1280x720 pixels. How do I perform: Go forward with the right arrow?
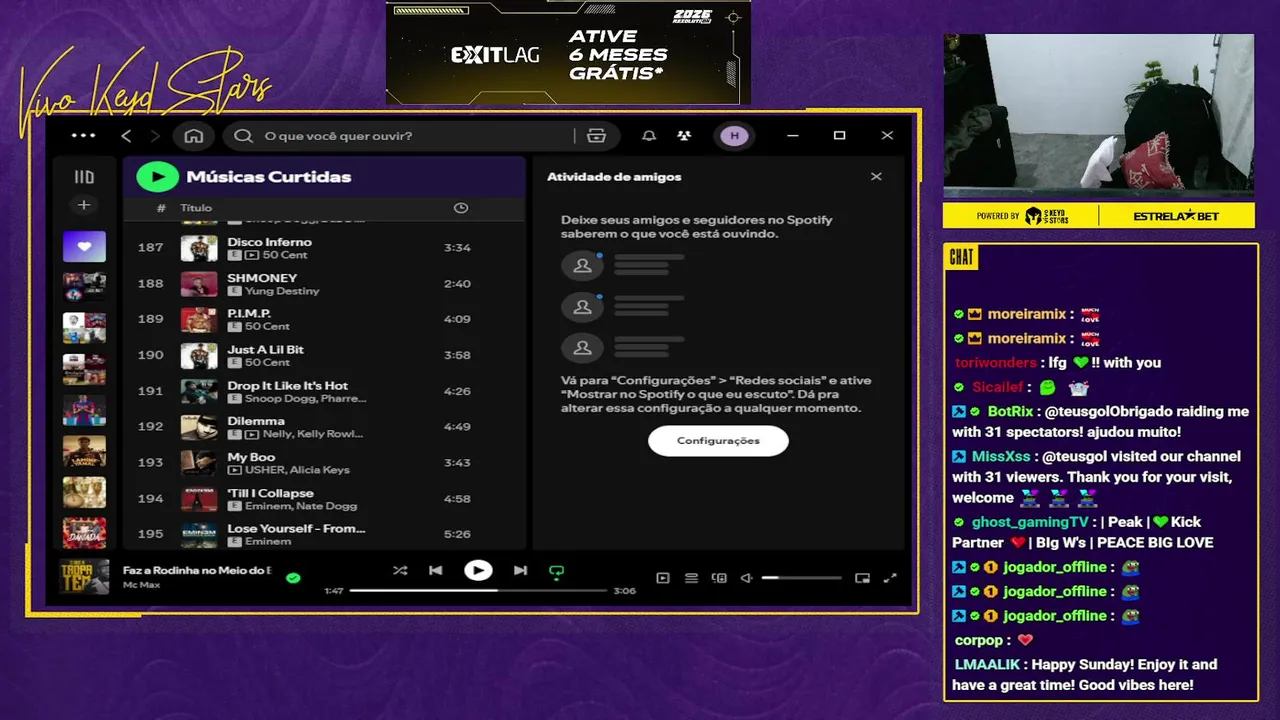click(155, 136)
